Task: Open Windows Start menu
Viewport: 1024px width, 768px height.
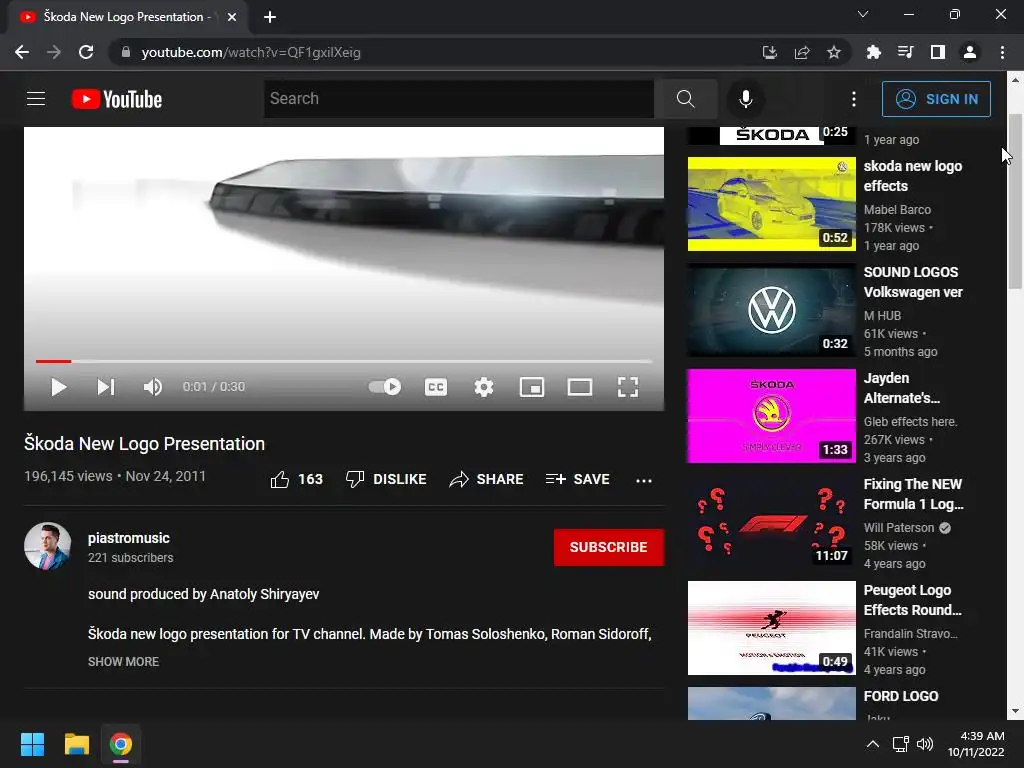Action: [x=32, y=744]
